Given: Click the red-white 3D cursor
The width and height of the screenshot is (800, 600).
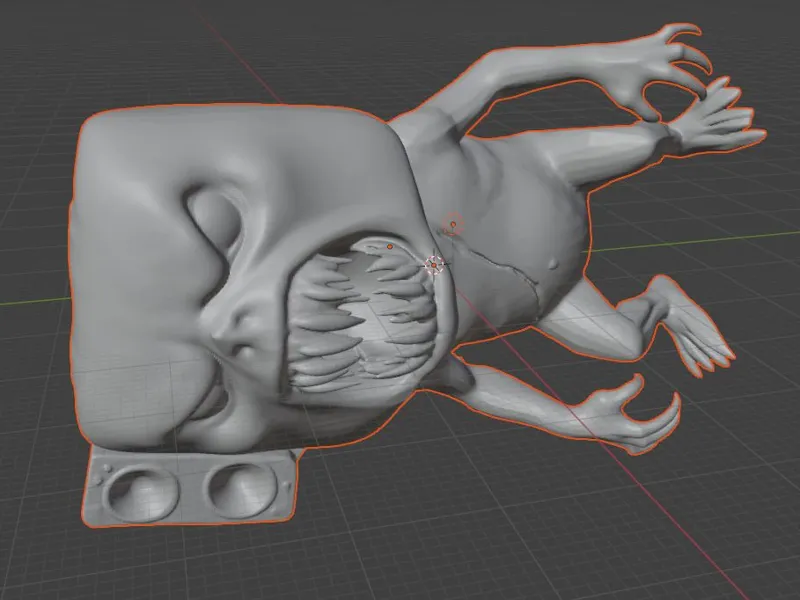Looking at the screenshot, I should [x=434, y=265].
